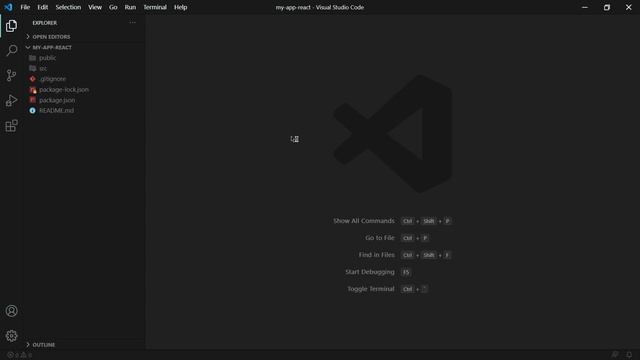The image size is (640, 360).
Task: Click the public folder icon
Action: 33,58
